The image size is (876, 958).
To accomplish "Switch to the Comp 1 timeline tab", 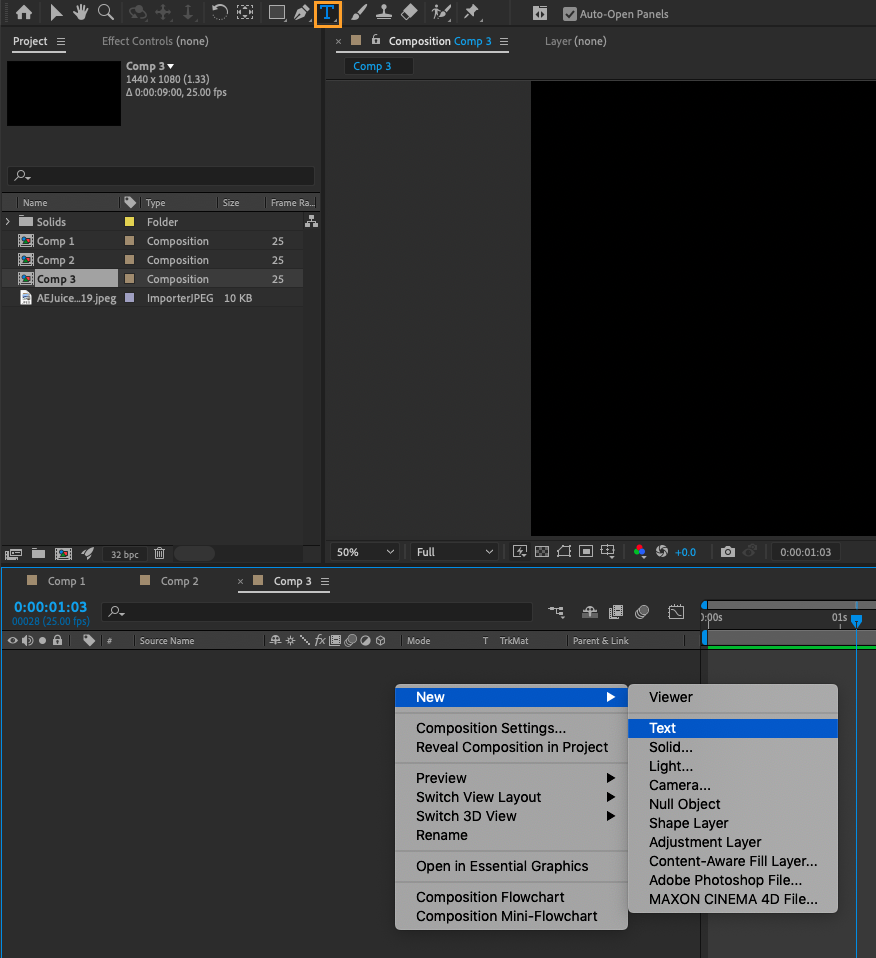I will pos(66,581).
